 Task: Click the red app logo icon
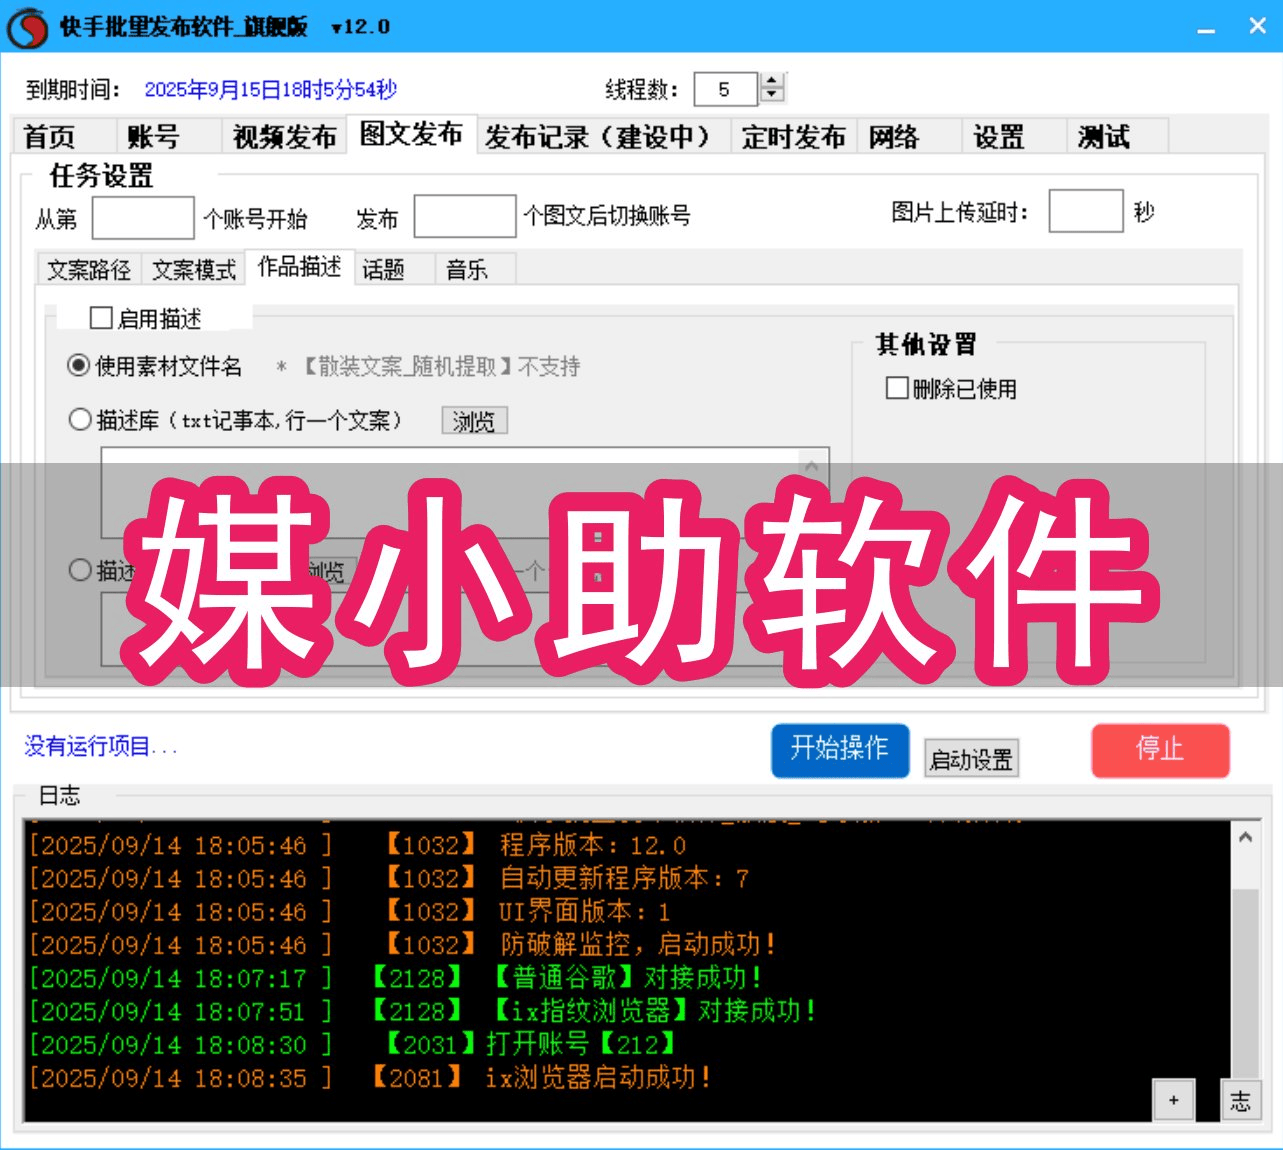(x=28, y=27)
